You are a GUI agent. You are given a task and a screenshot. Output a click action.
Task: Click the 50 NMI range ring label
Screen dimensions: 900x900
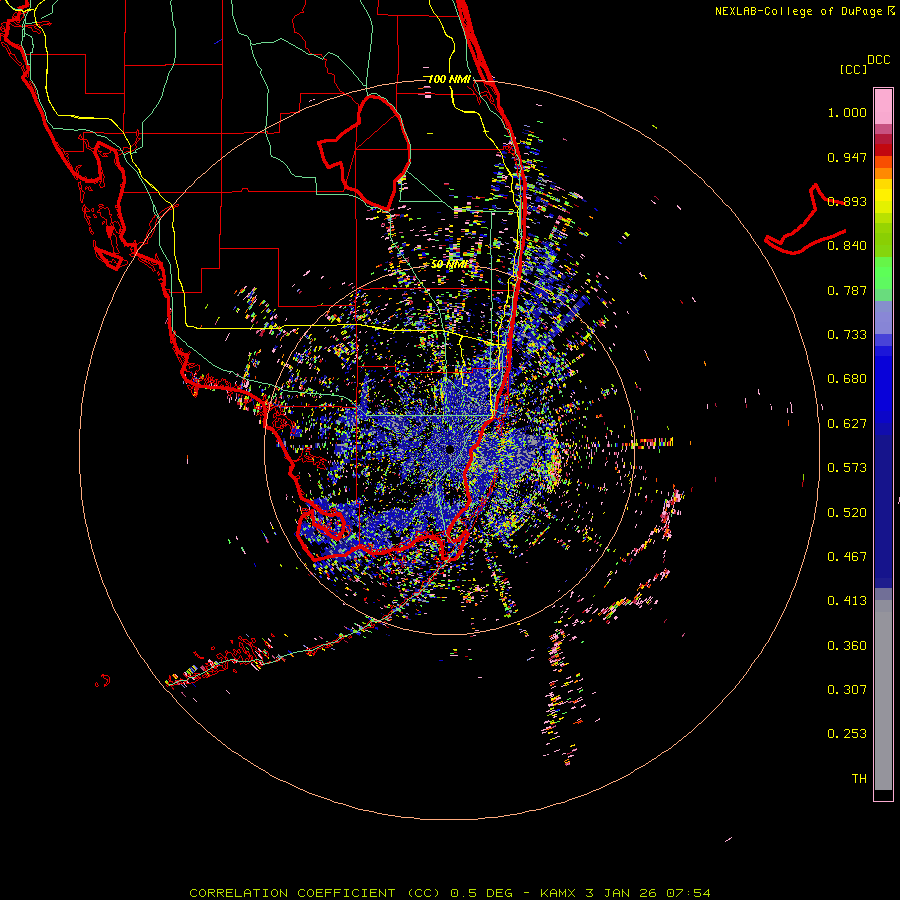point(449,265)
